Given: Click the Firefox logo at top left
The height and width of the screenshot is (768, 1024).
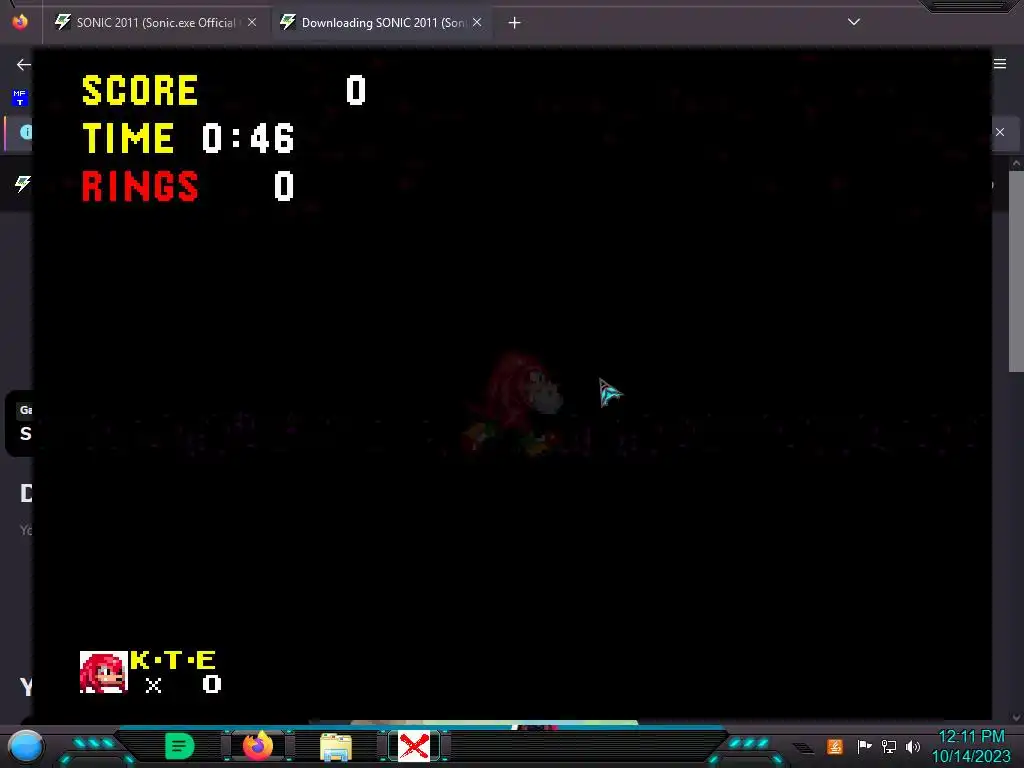Looking at the screenshot, I should [20, 22].
